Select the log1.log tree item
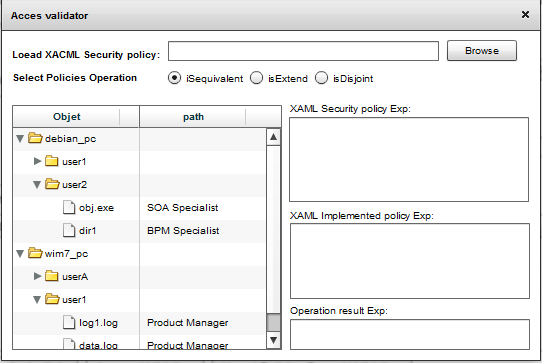 [98, 323]
